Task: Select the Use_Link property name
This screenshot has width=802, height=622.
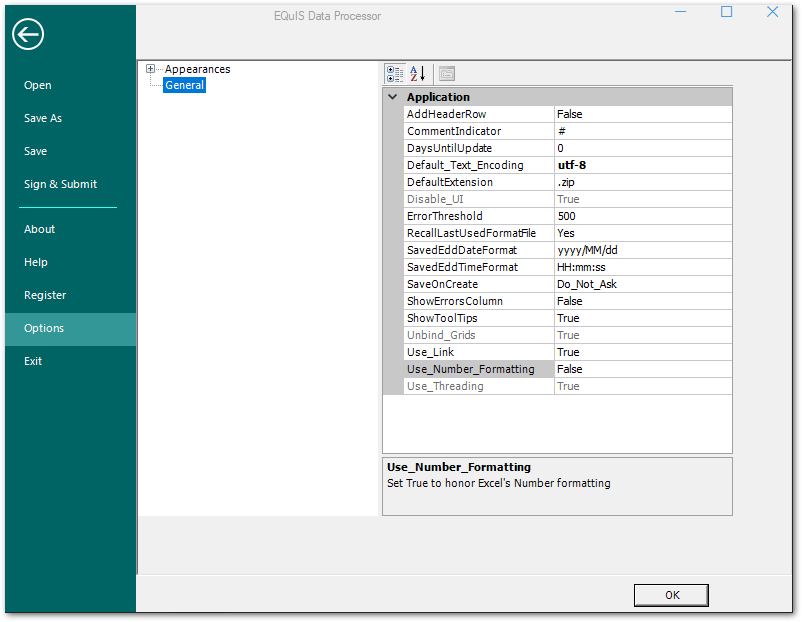Action: pos(478,352)
